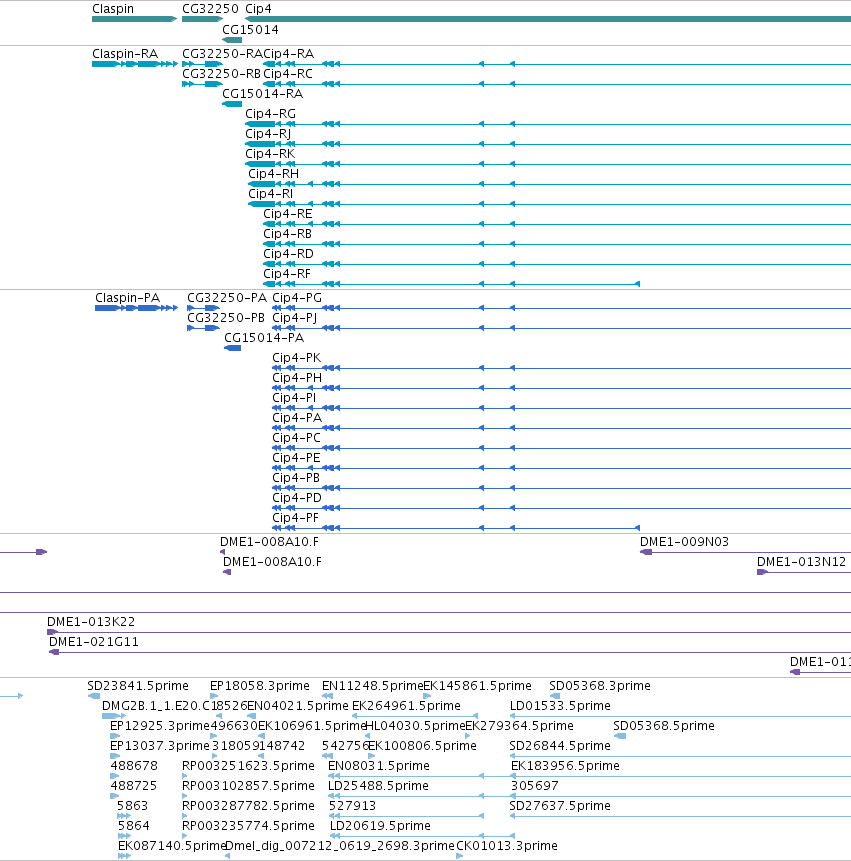
Task: Click the SD05368.3prime EST label
Action: 600,686
